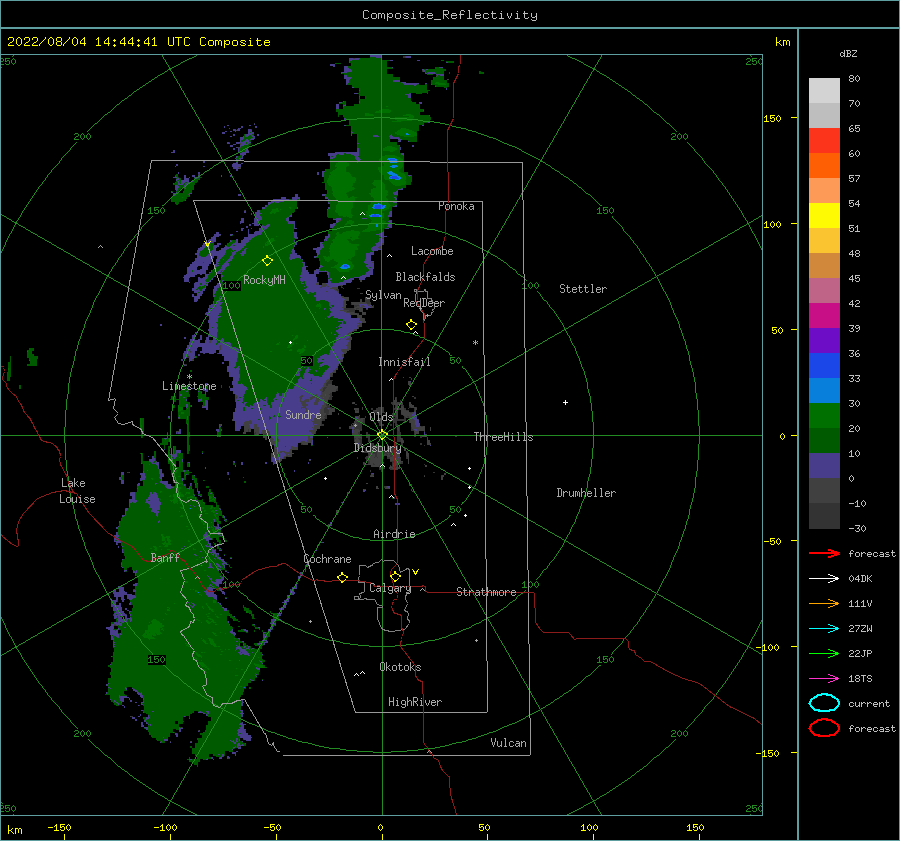Select the purple 39 dBZ color swatch
Image resolution: width=900 pixels, height=841 pixels.
coord(824,340)
